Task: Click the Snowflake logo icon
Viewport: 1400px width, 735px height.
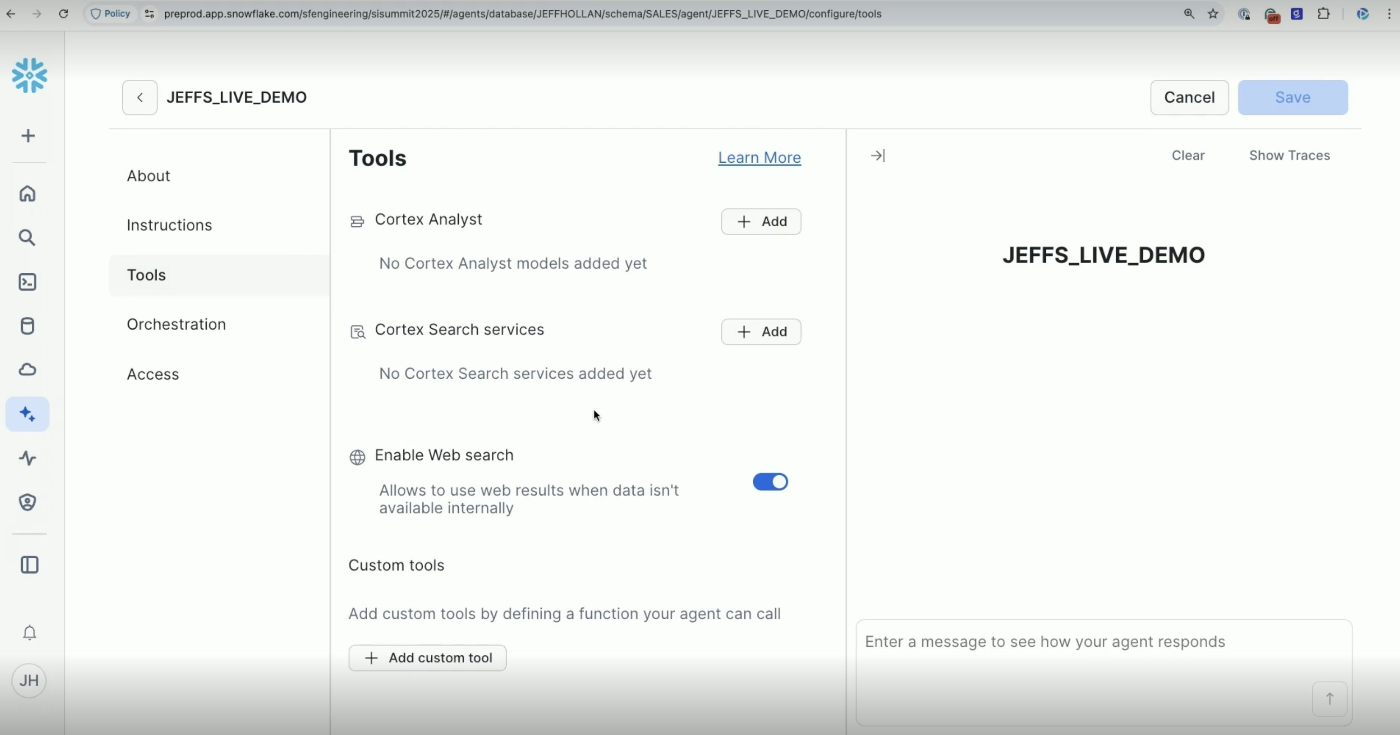Action: [29, 76]
